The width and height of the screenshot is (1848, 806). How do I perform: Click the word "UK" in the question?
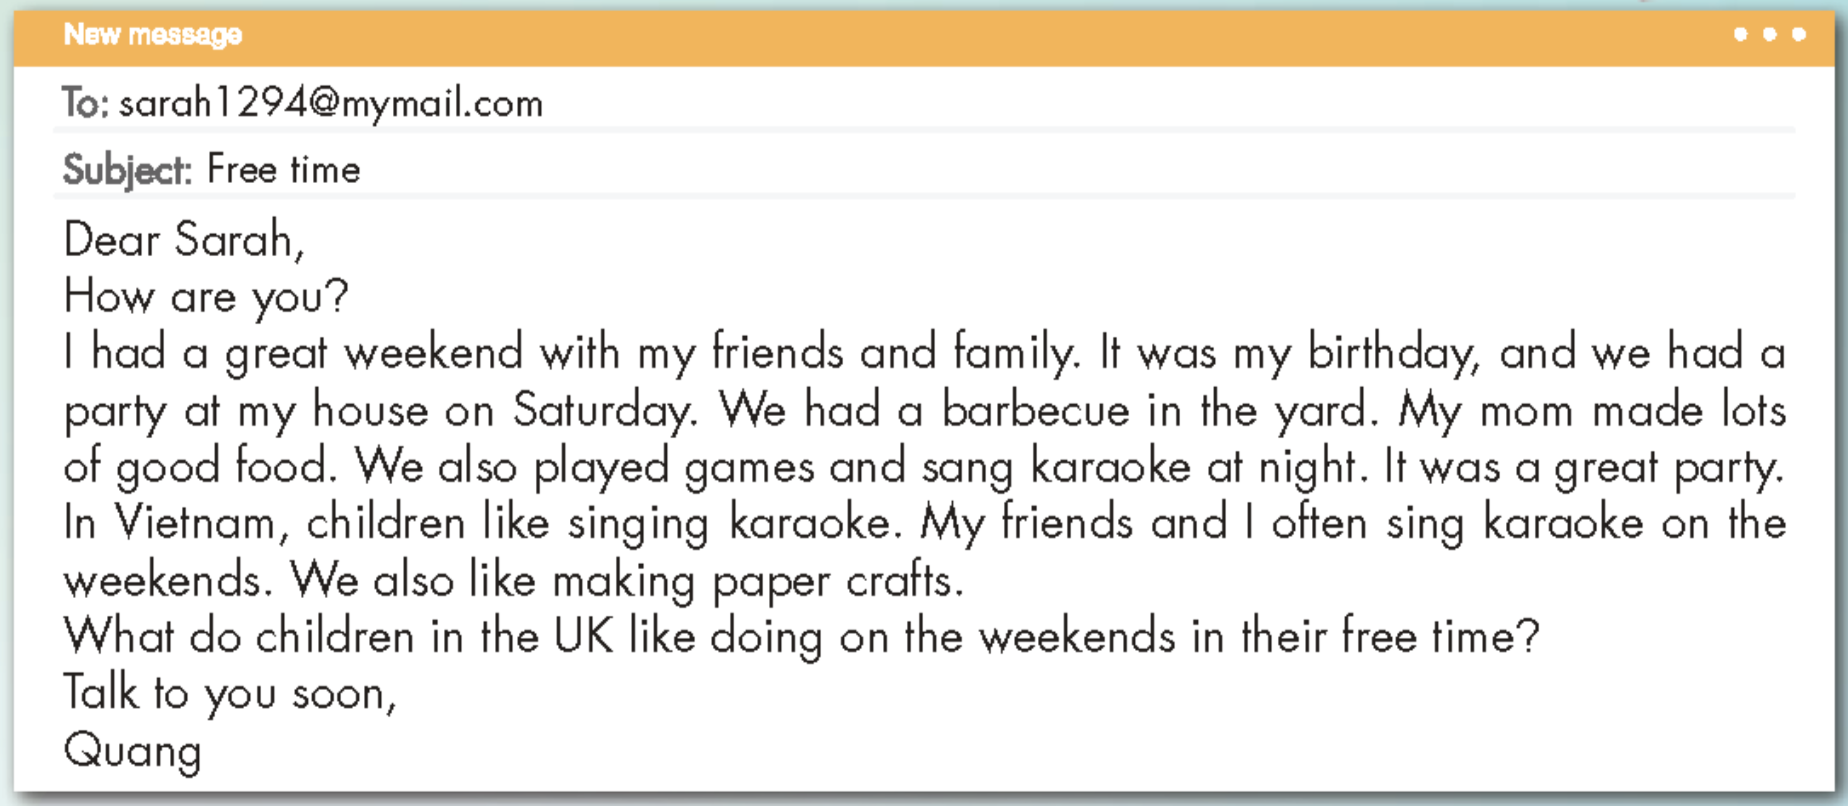point(583,637)
